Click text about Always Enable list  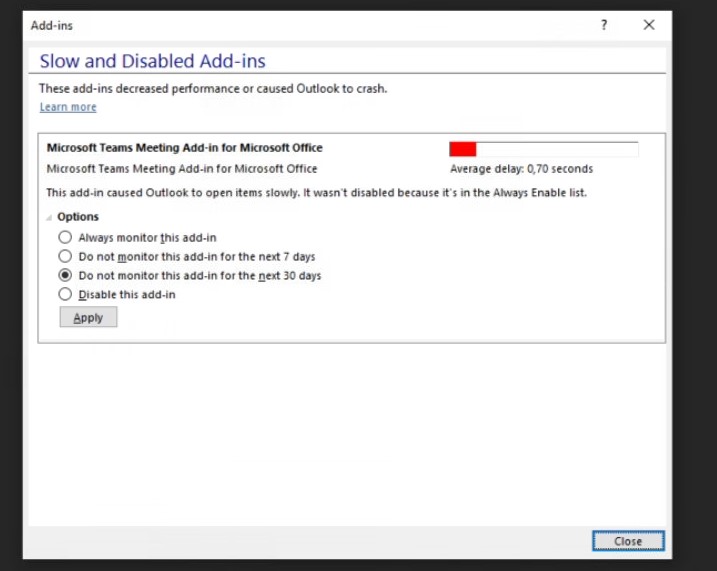(316, 192)
